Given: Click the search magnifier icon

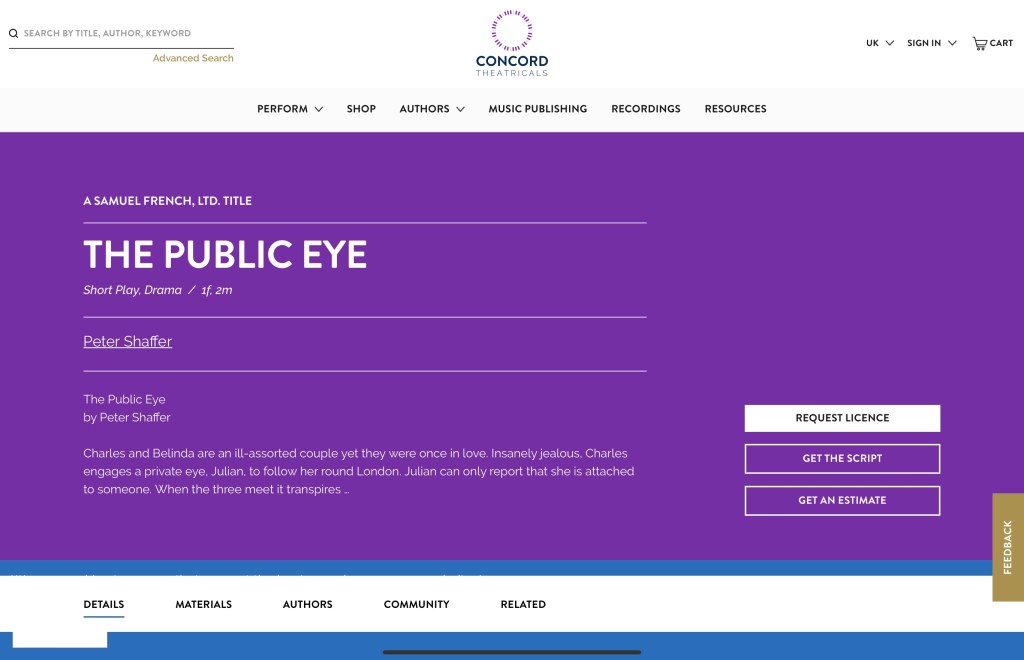Looking at the screenshot, I should pyautogui.click(x=14, y=34).
